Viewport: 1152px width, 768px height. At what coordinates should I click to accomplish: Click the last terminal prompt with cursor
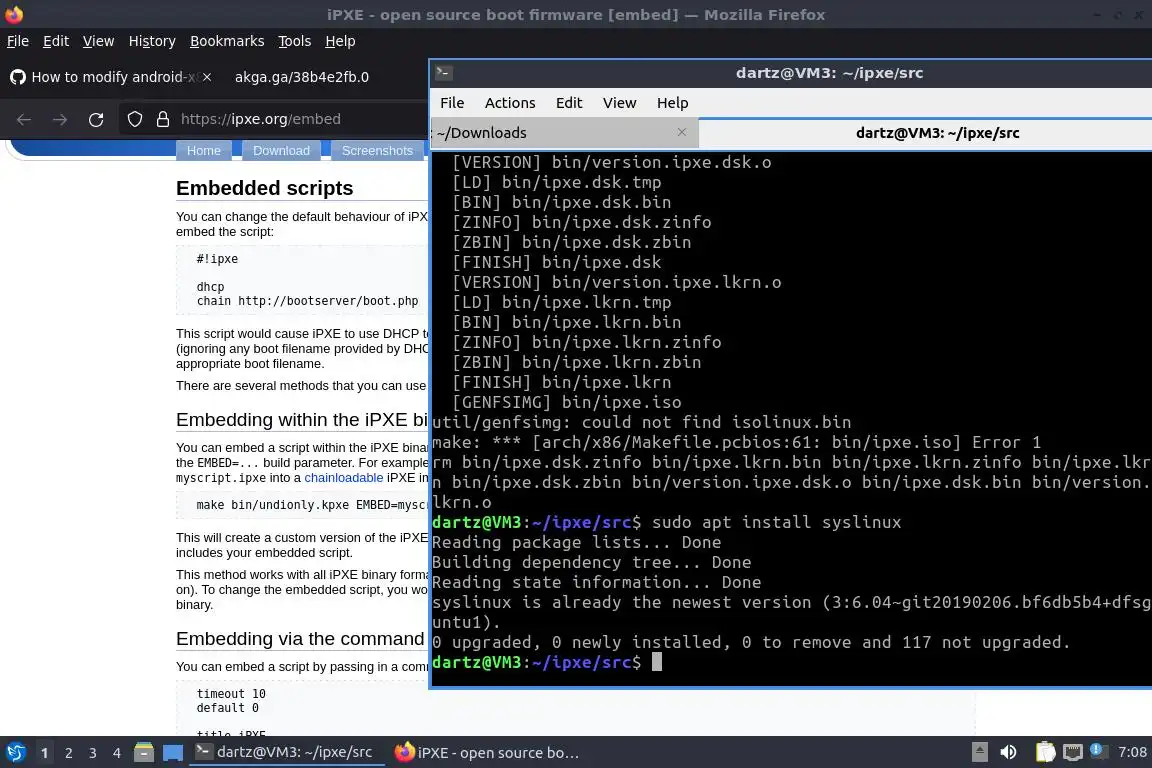pos(547,662)
